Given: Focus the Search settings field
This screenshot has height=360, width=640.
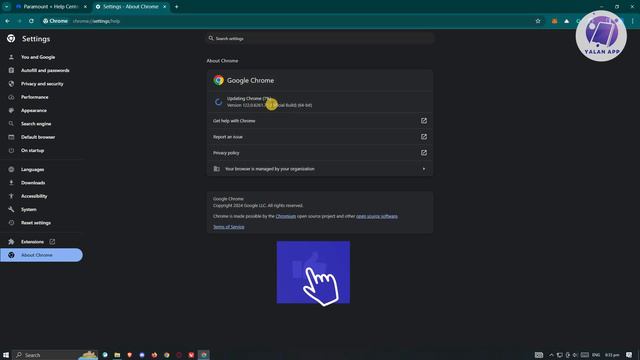Looking at the screenshot, I should click(x=320, y=38).
